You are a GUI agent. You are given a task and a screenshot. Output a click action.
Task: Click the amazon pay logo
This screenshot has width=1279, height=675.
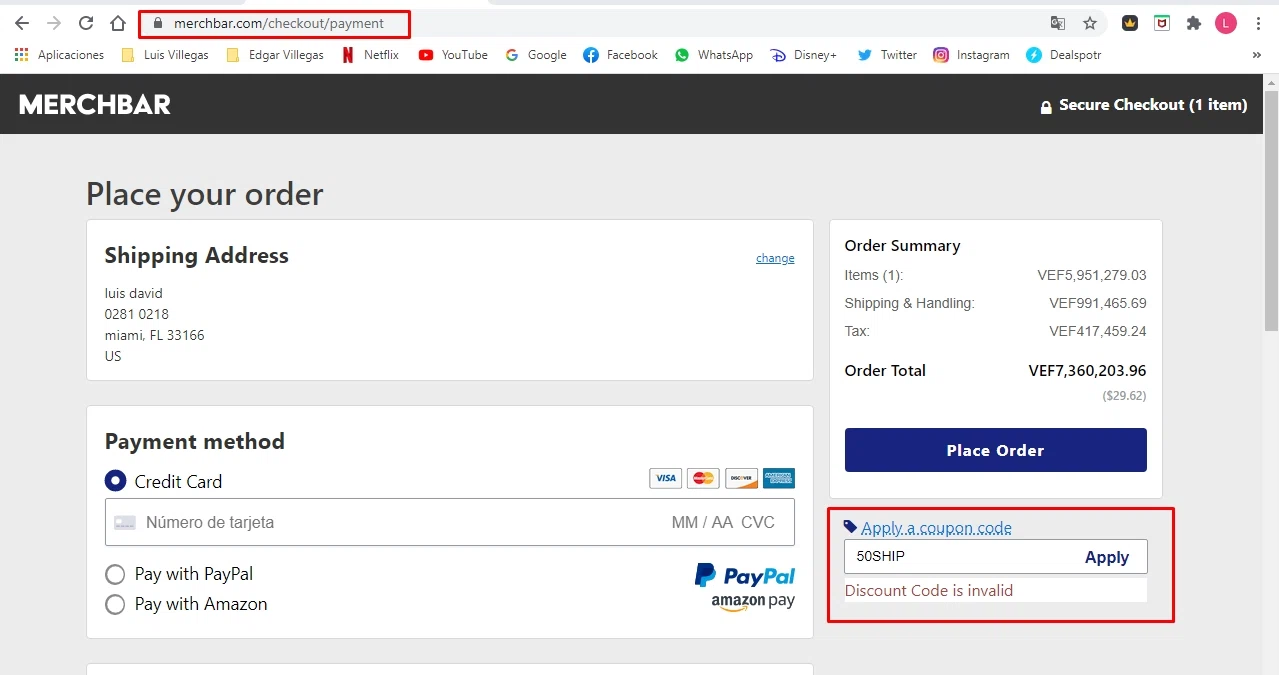pos(753,602)
